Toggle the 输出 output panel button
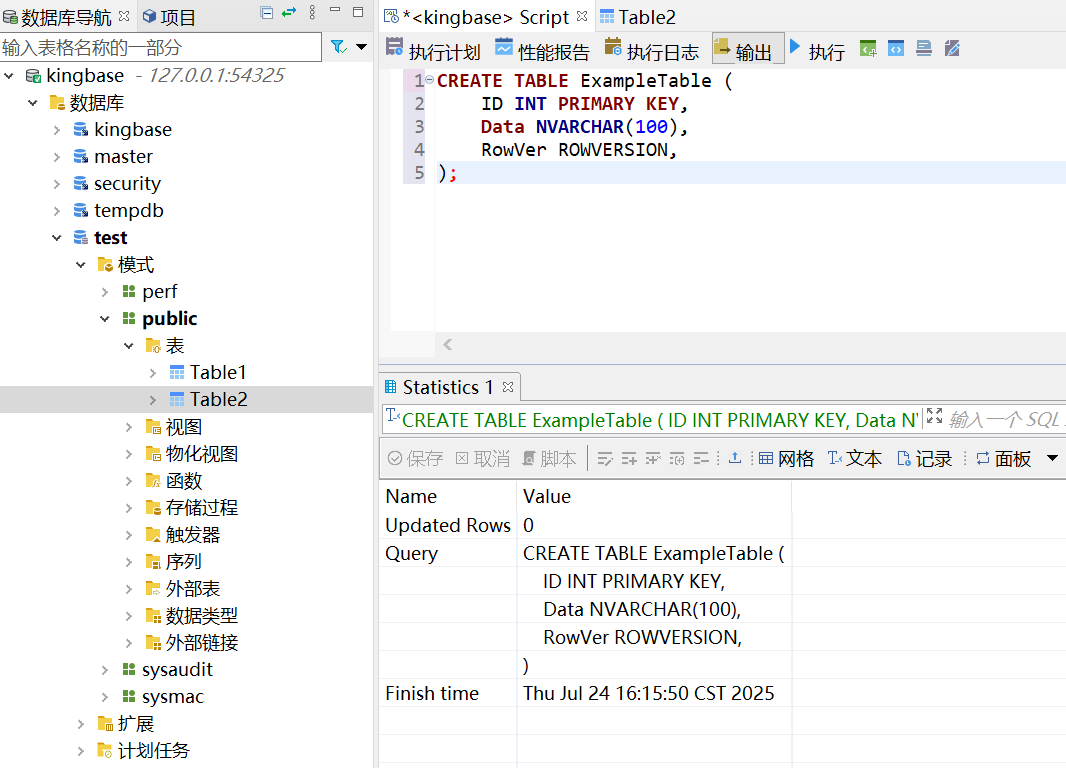 742,50
